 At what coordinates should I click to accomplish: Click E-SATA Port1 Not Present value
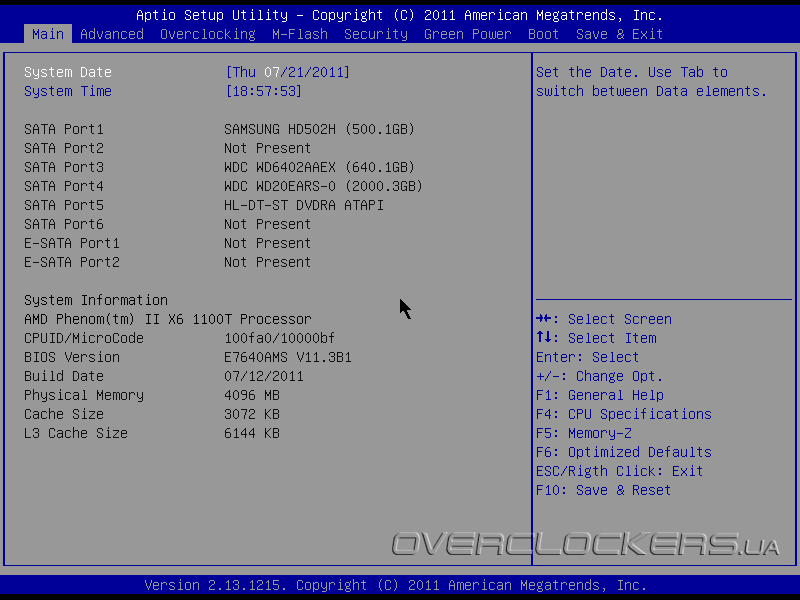267,243
